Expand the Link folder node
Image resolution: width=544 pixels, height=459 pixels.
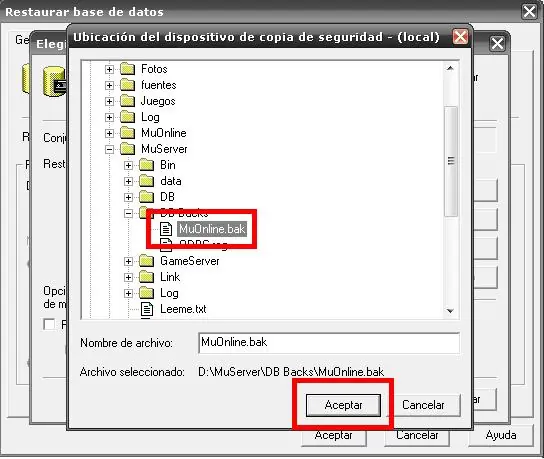128,277
